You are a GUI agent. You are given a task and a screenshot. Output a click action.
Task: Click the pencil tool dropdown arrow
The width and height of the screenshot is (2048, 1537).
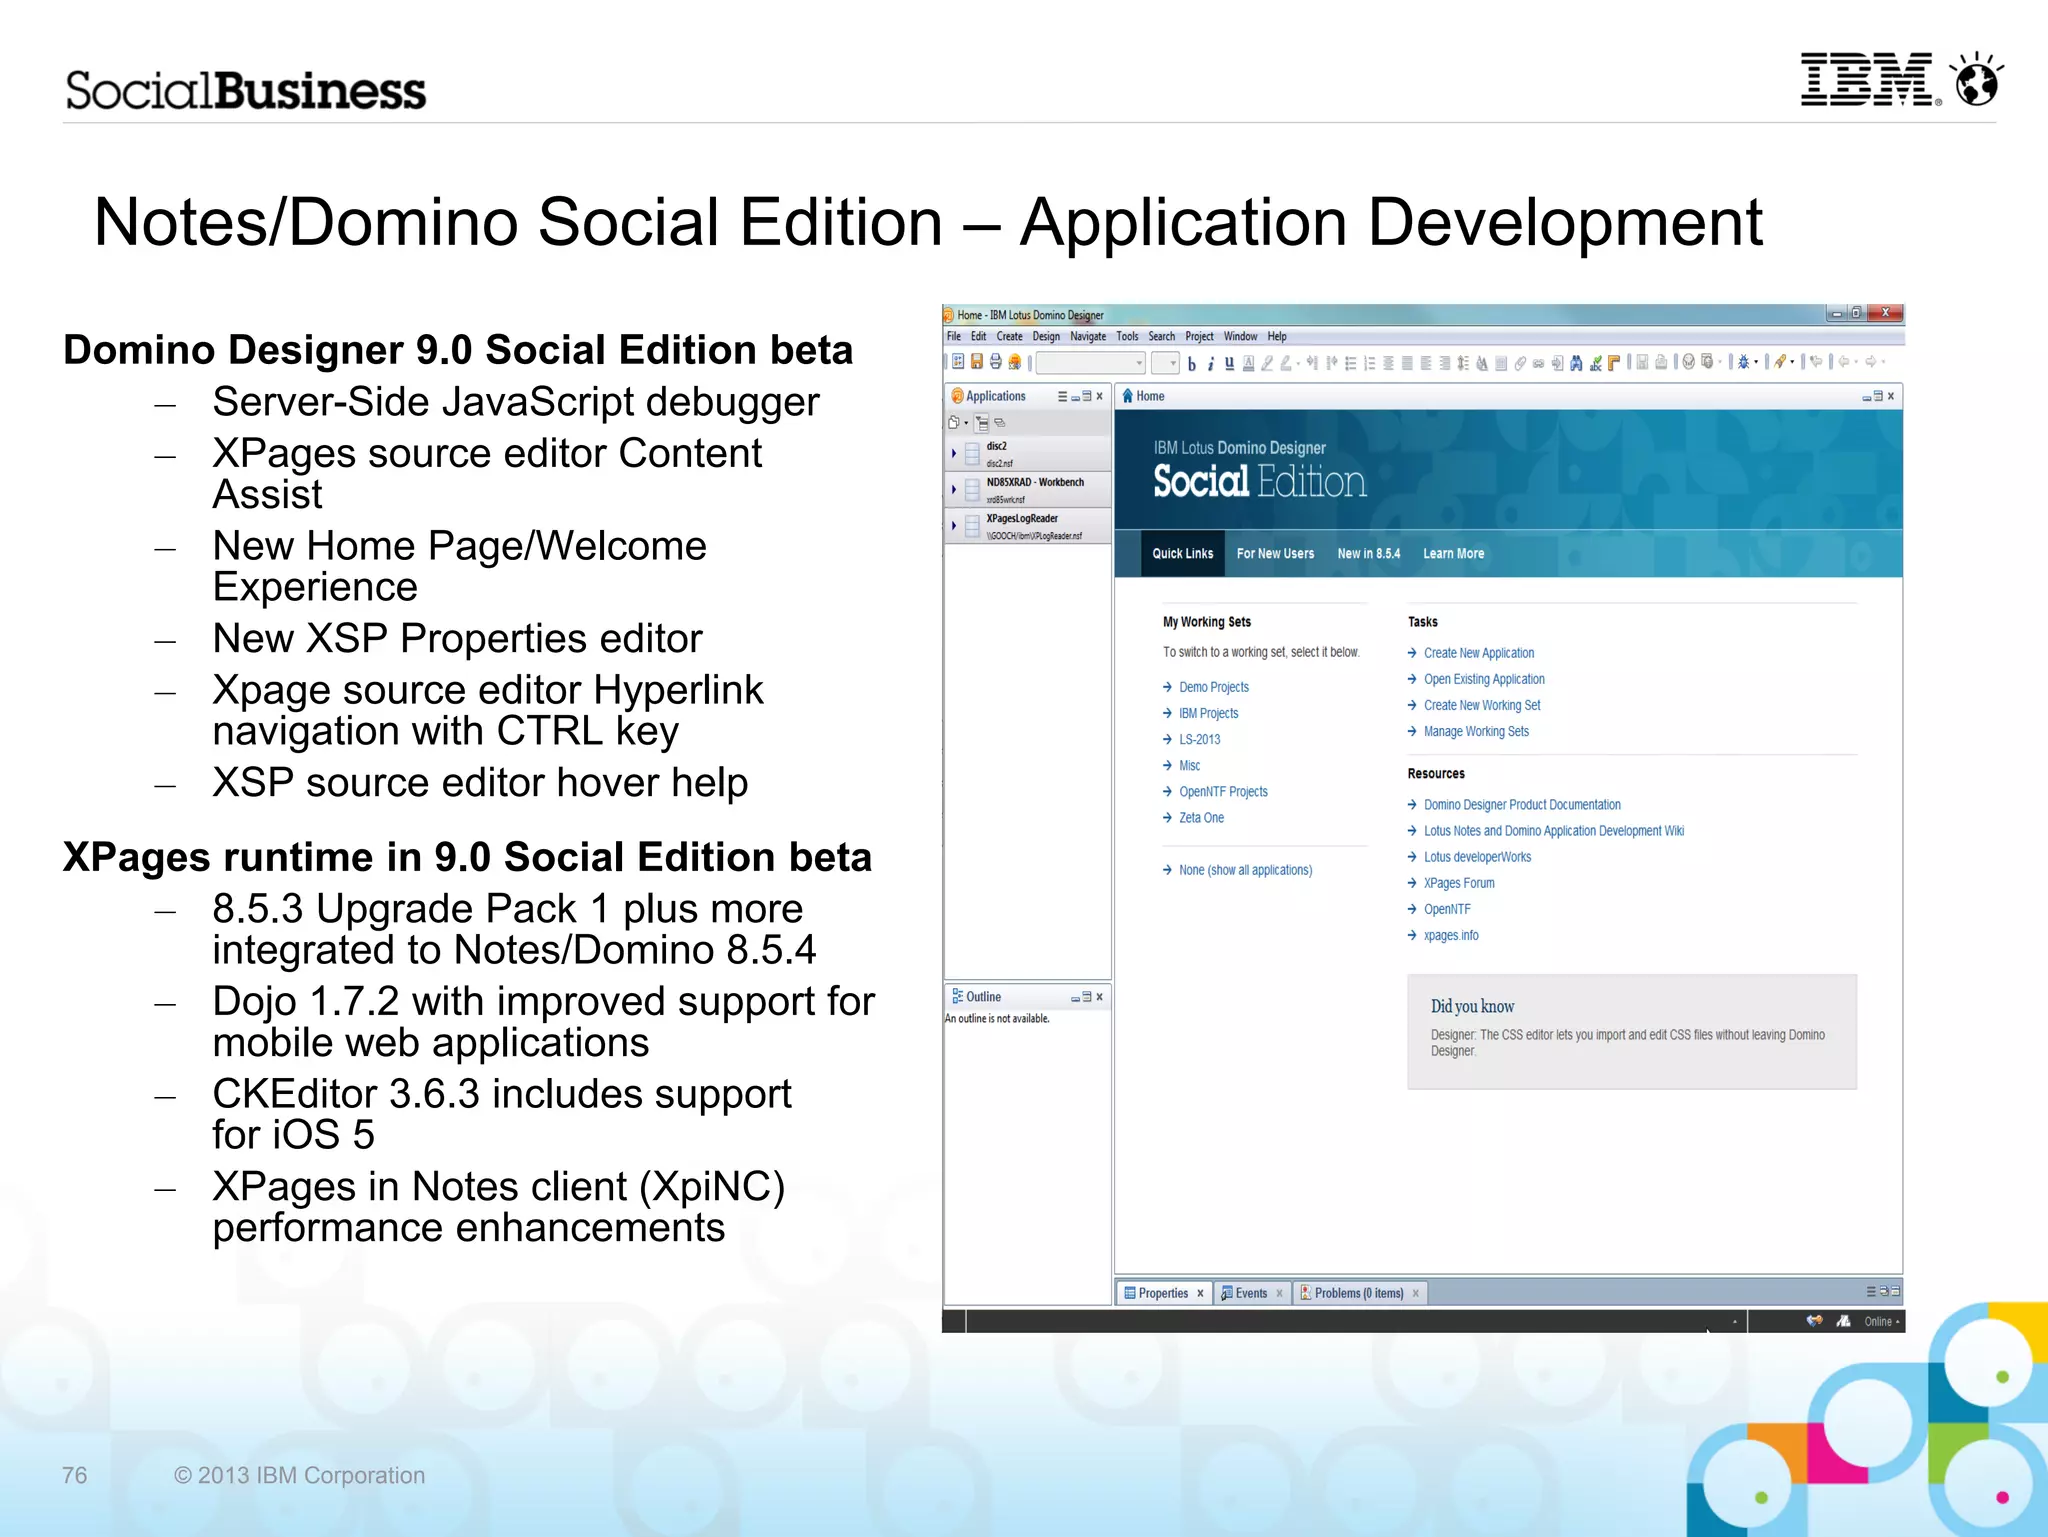[x=1792, y=362]
